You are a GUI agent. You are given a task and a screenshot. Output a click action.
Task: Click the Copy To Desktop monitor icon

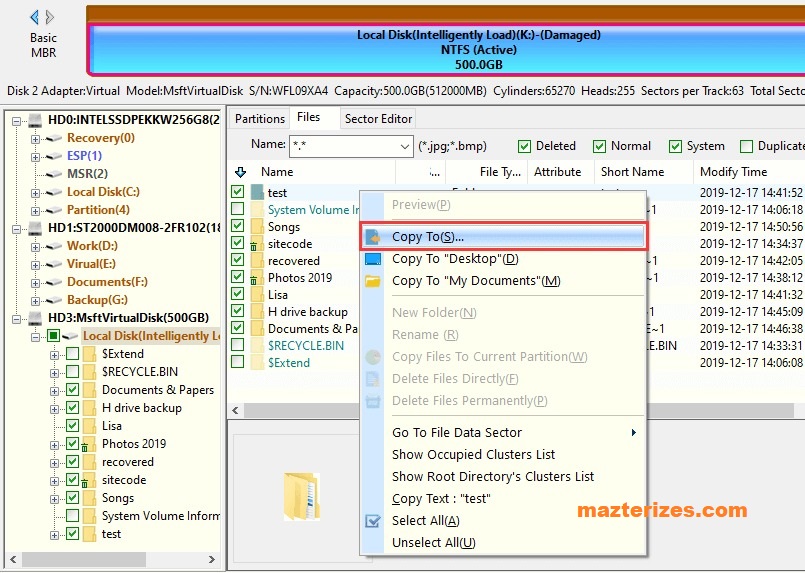pyautogui.click(x=373, y=259)
